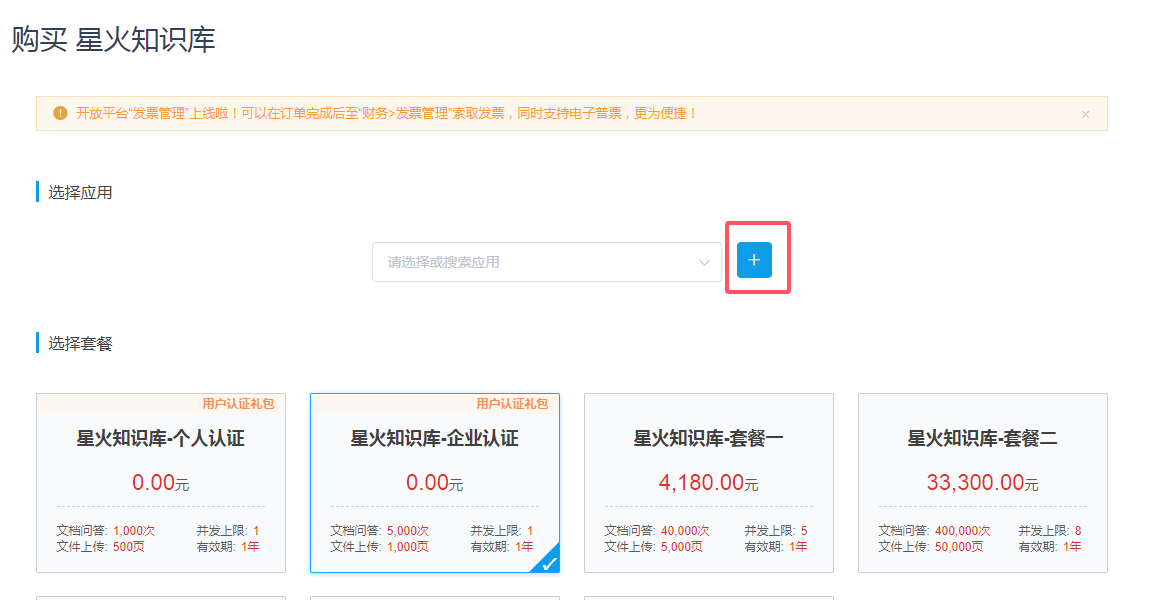Choose the 星火知识库-套餐二 package
Viewport: 1154px width, 600px height.
[983, 483]
